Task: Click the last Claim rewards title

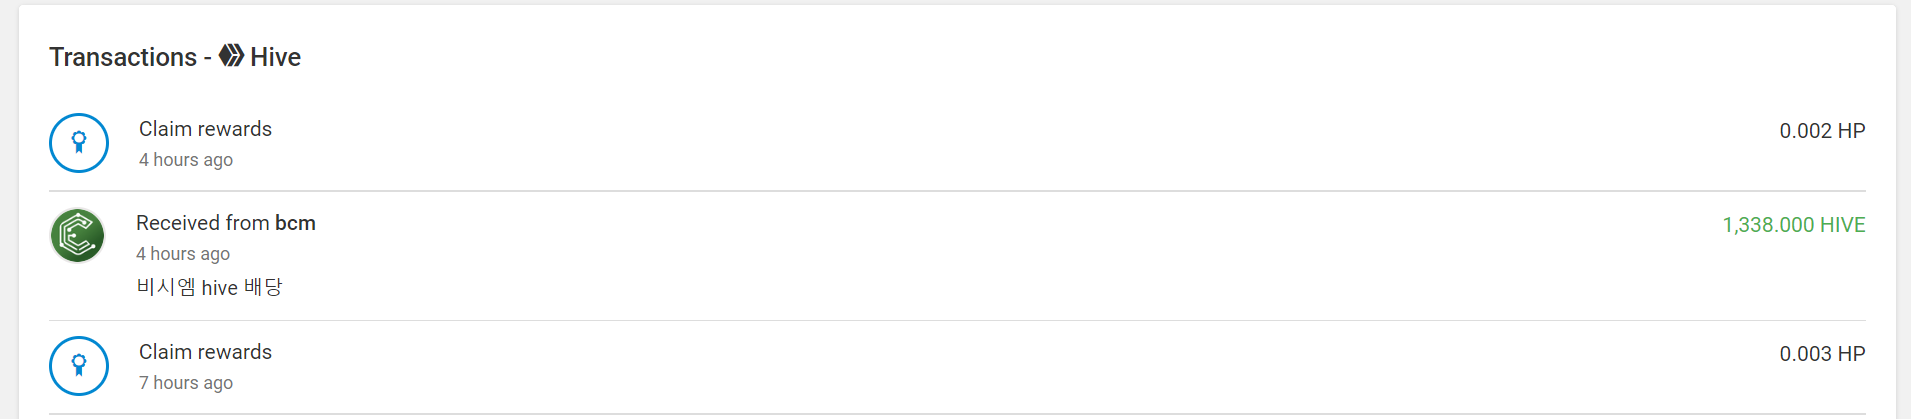Action: pyautogui.click(x=205, y=352)
